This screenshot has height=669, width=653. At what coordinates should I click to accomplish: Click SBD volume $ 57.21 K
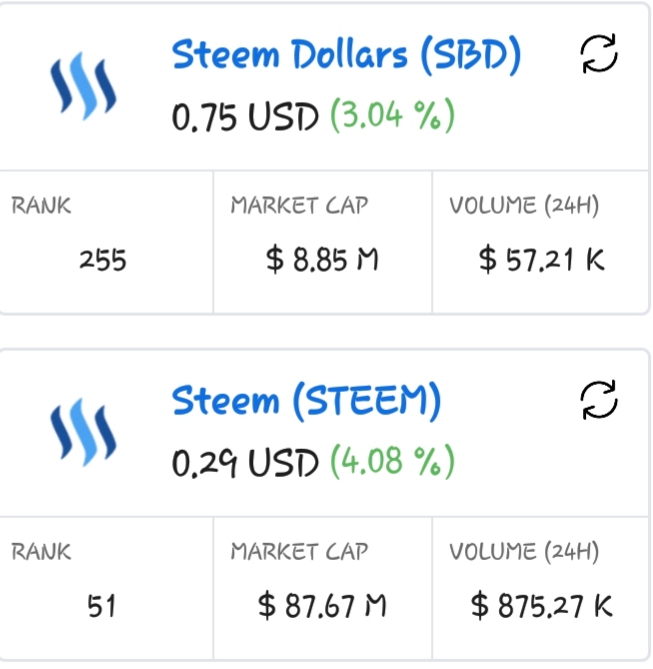(542, 259)
